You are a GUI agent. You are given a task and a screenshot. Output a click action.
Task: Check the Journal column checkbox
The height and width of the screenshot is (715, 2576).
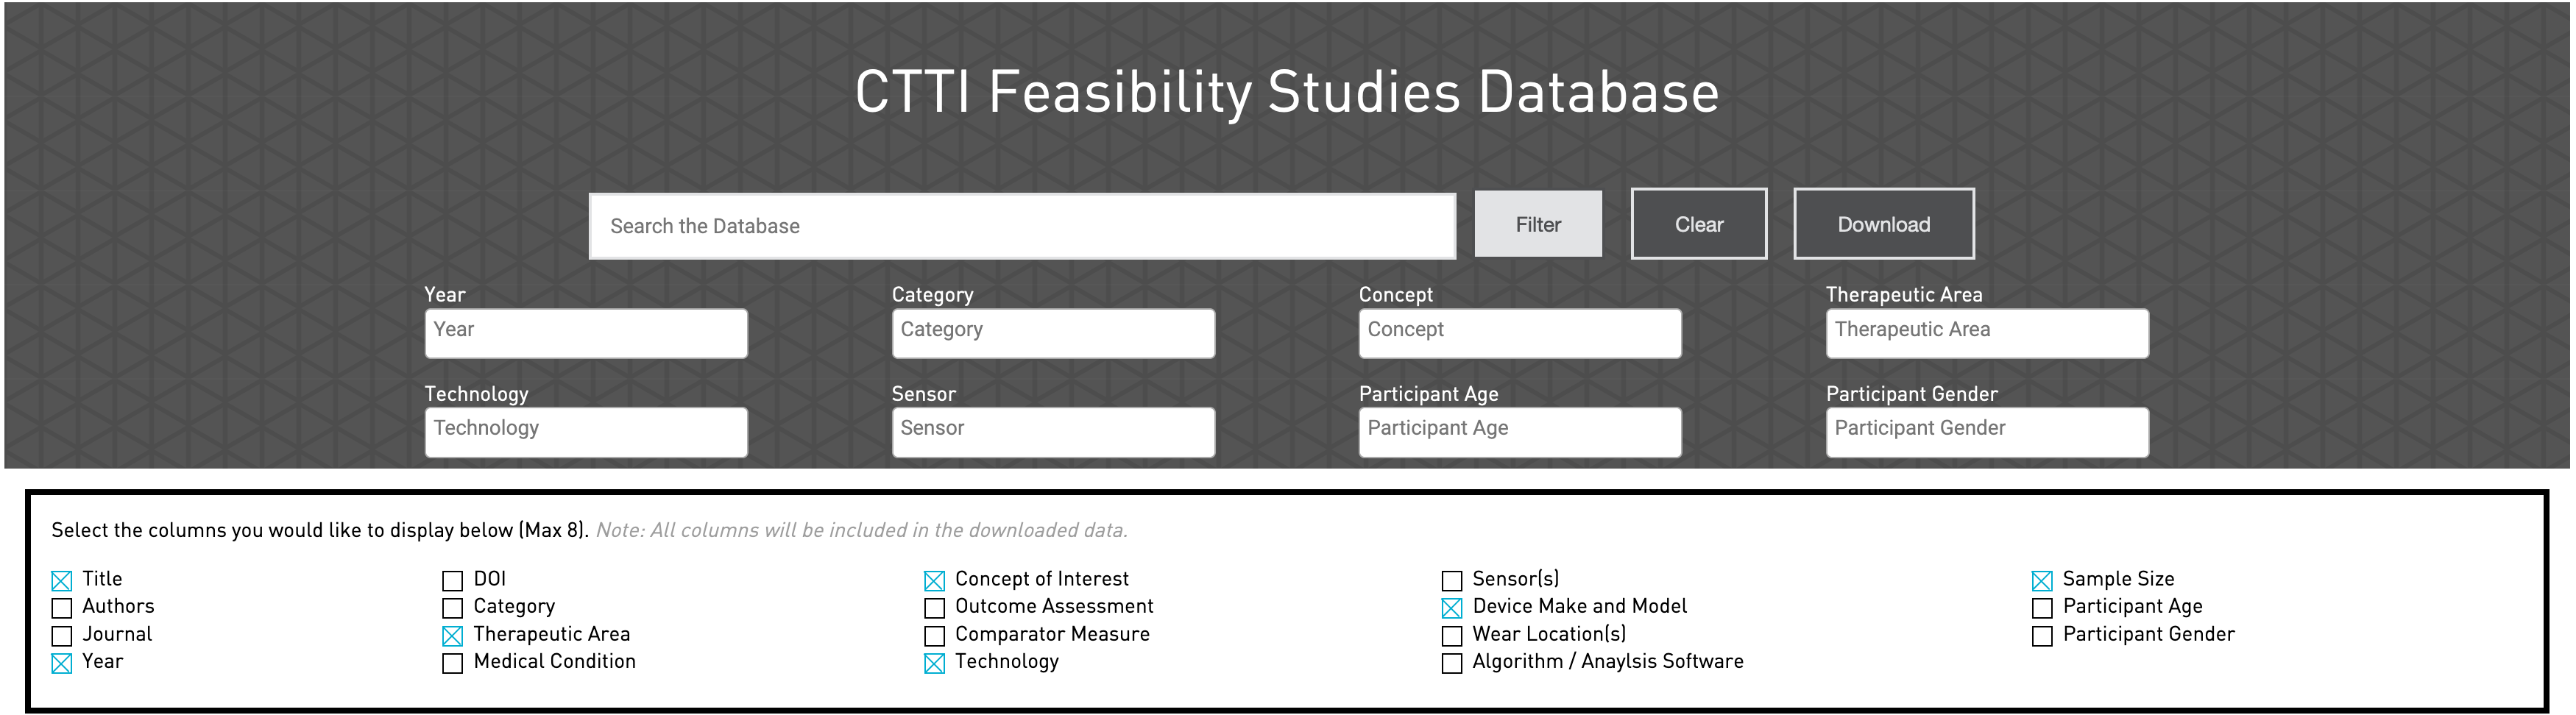tap(62, 636)
